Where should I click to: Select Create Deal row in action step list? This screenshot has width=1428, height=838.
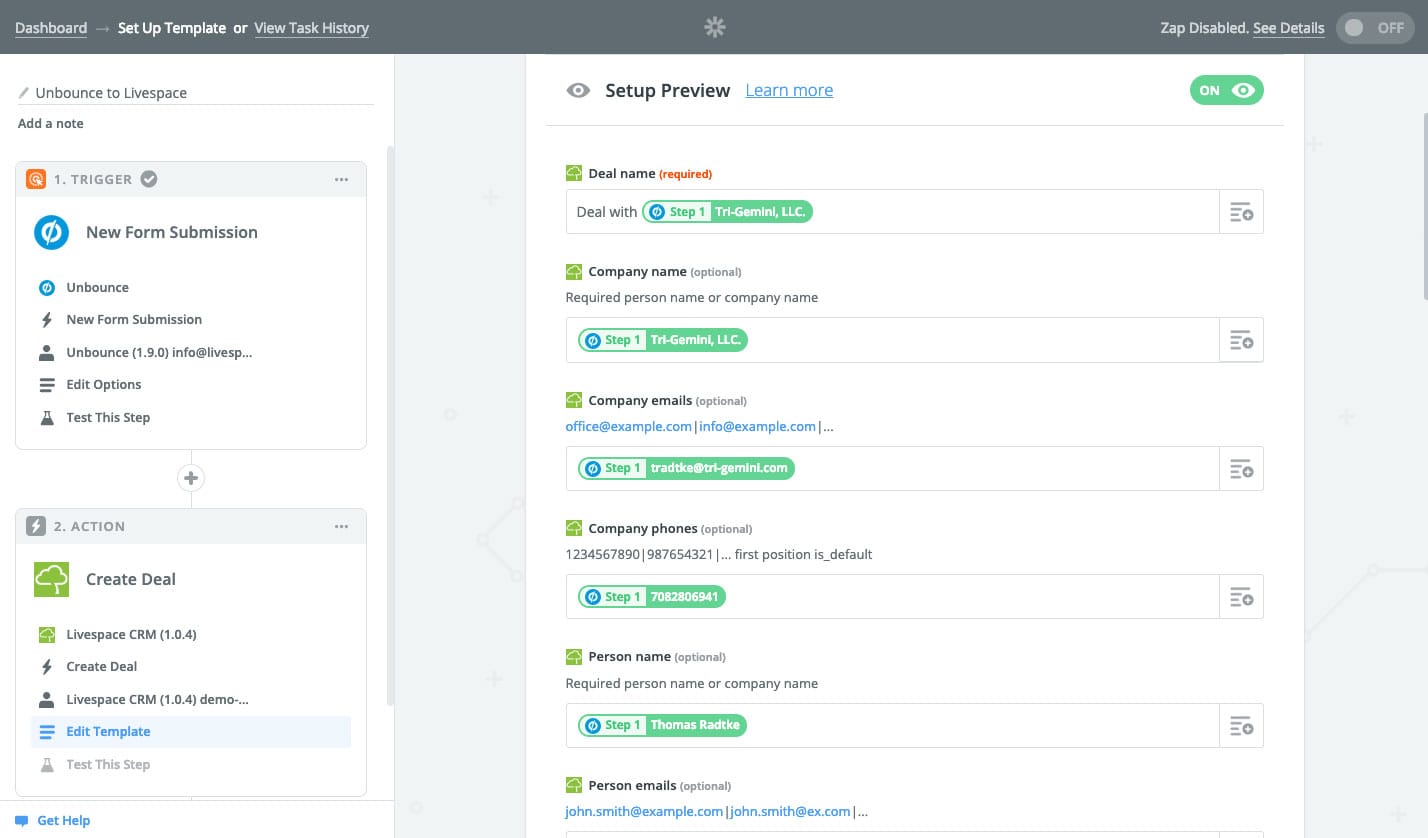(x=191, y=667)
